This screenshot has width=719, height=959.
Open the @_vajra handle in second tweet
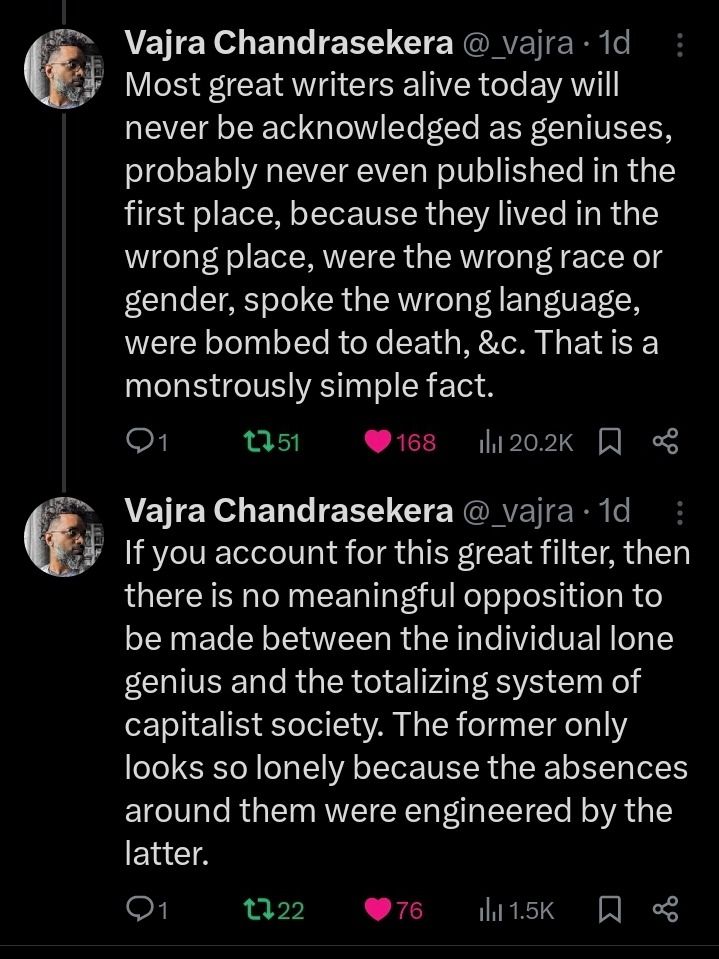[x=517, y=512]
